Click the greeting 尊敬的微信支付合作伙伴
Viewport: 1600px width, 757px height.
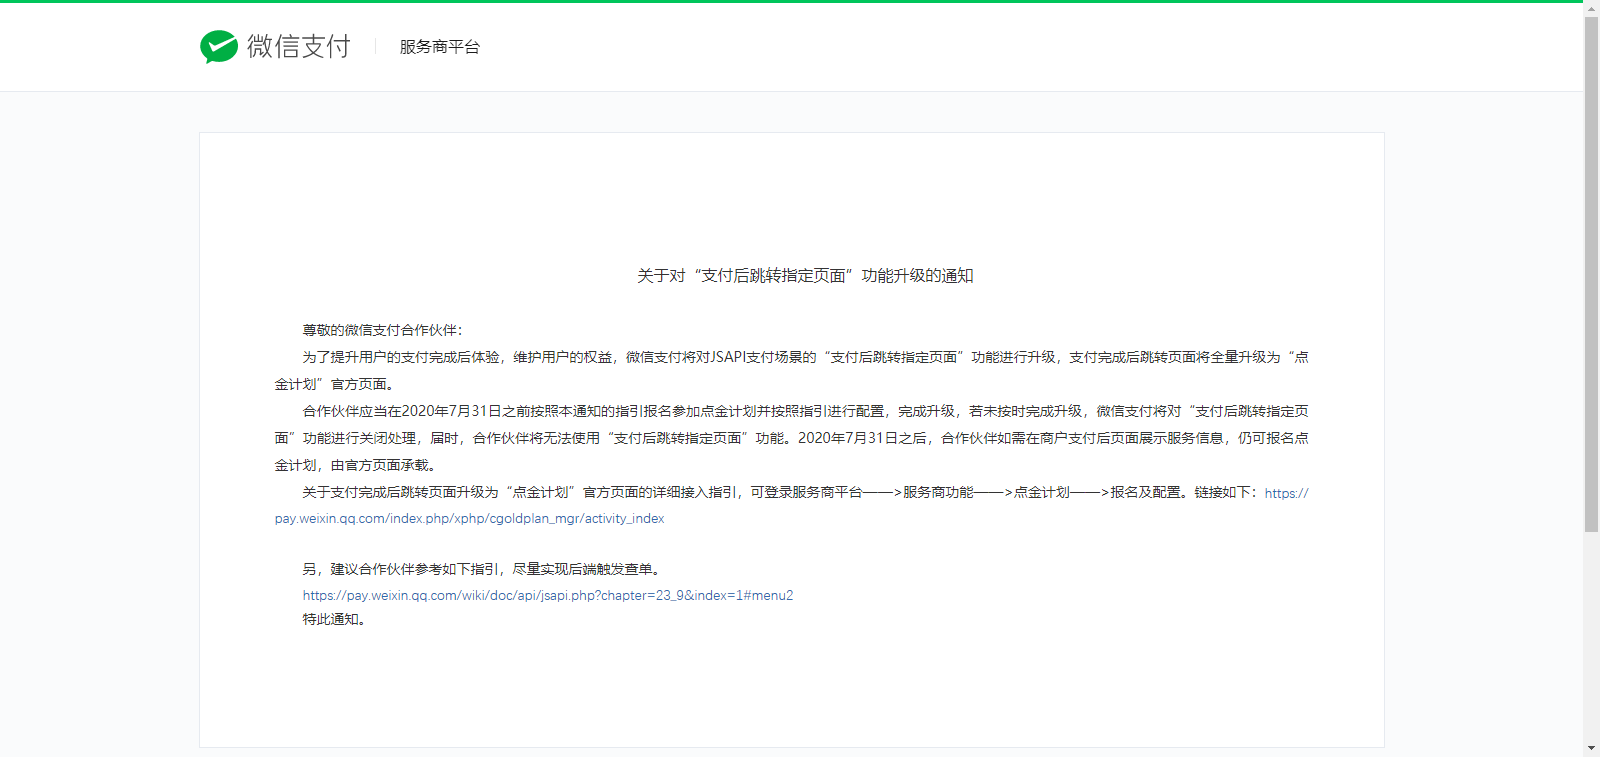(383, 330)
